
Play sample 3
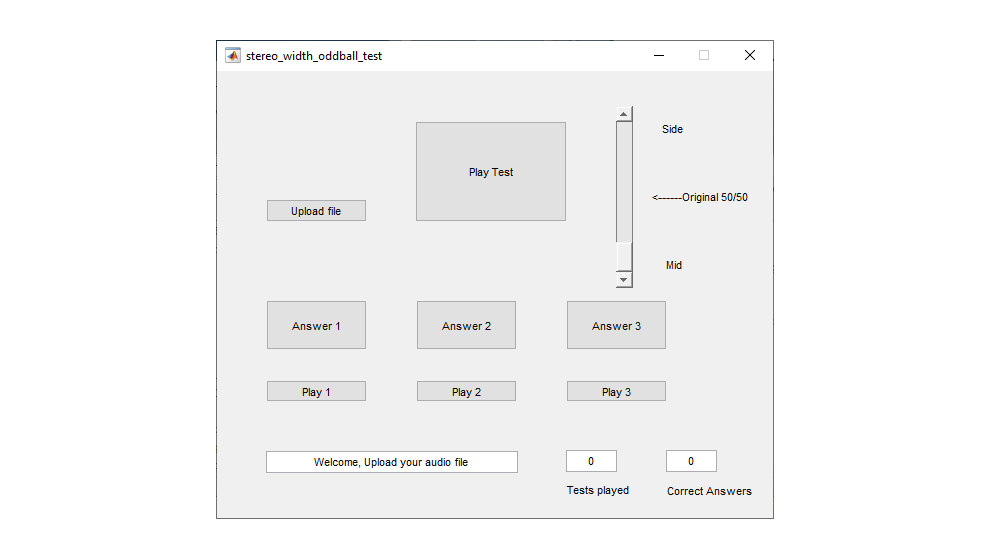click(x=616, y=391)
